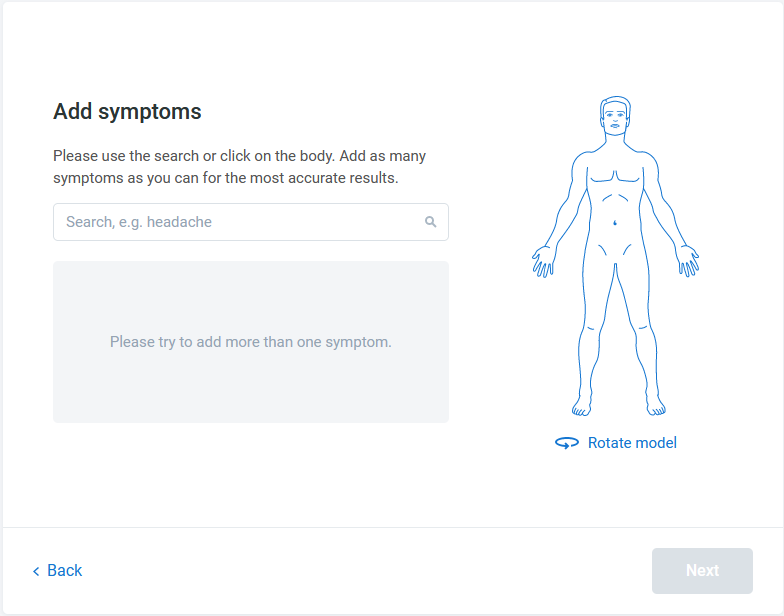This screenshot has width=784, height=616.
Task: Click the Back chevron arrow icon
Action: click(x=37, y=571)
